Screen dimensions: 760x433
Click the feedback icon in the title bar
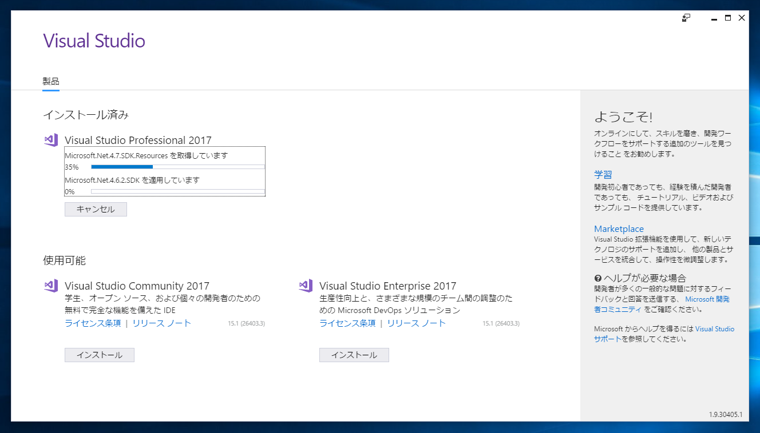[686, 18]
